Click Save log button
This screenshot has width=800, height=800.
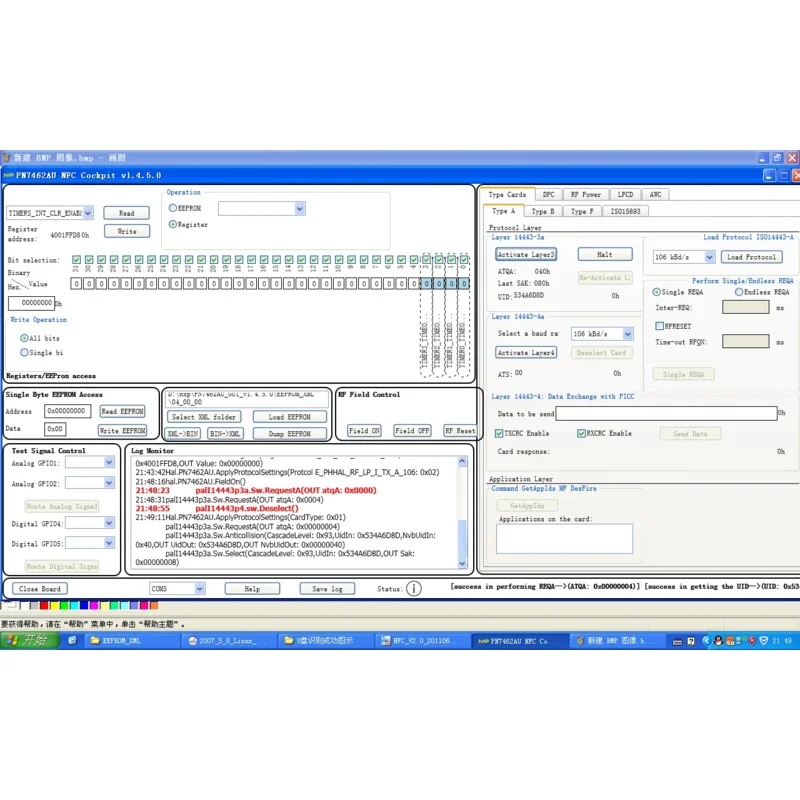point(327,588)
